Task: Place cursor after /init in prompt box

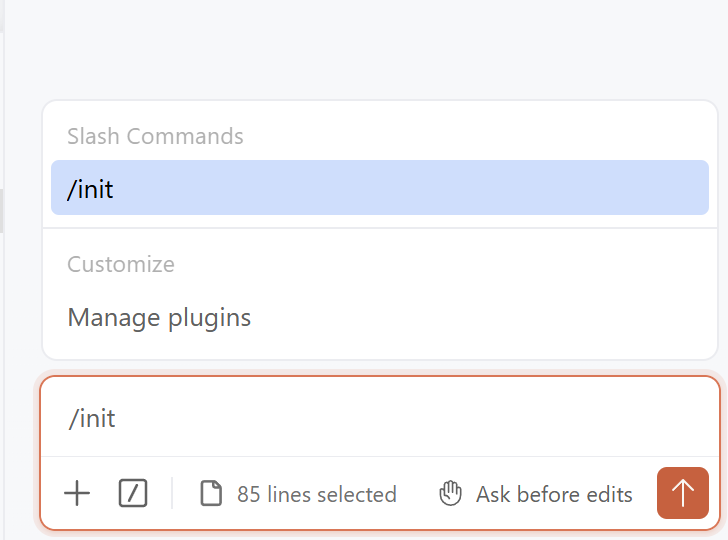Action: [x=117, y=419]
